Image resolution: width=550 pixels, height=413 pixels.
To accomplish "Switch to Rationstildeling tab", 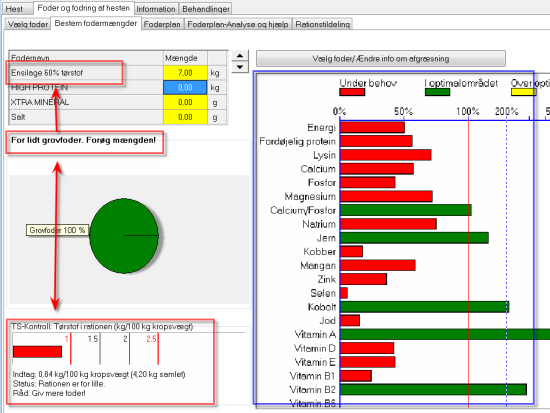I will pyautogui.click(x=323, y=24).
